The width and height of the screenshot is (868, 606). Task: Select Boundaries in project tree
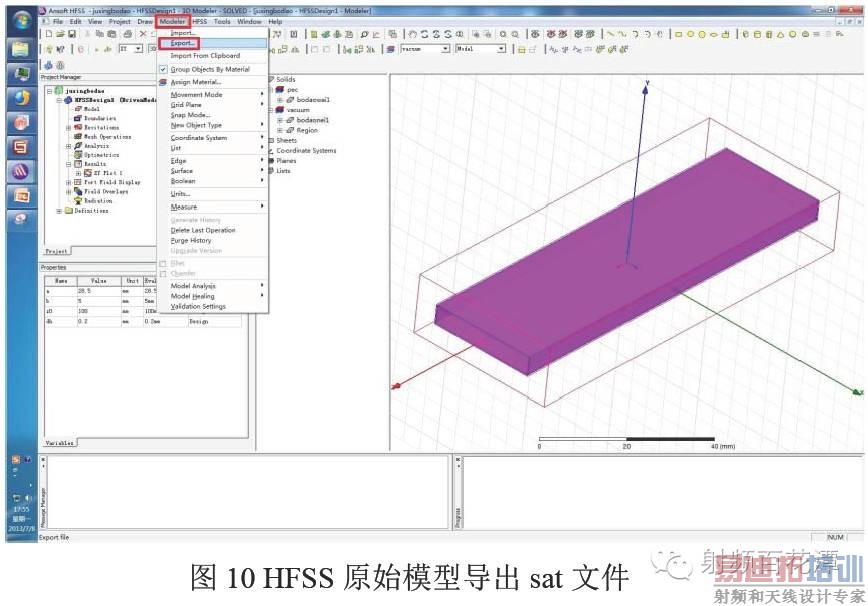click(x=100, y=118)
